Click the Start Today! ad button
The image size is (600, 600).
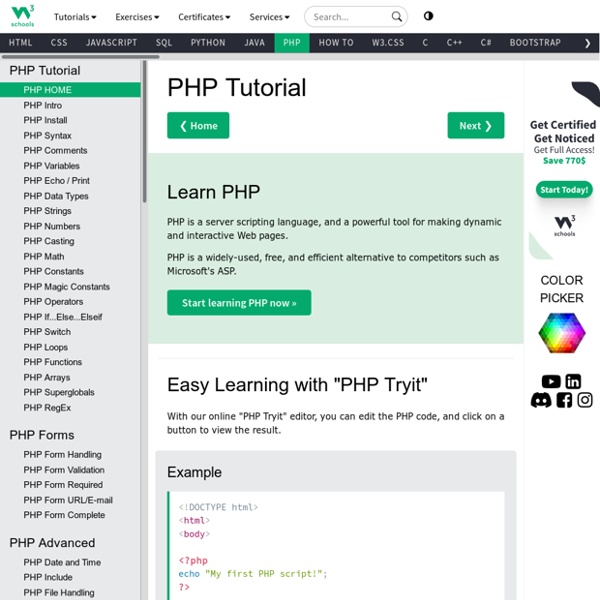point(564,190)
